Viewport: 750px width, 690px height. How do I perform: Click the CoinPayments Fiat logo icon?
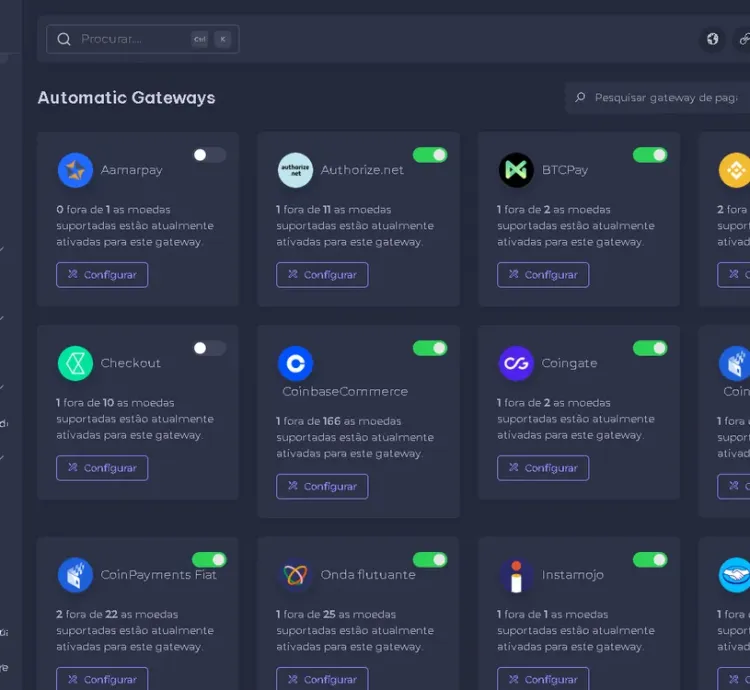[x=75, y=575]
